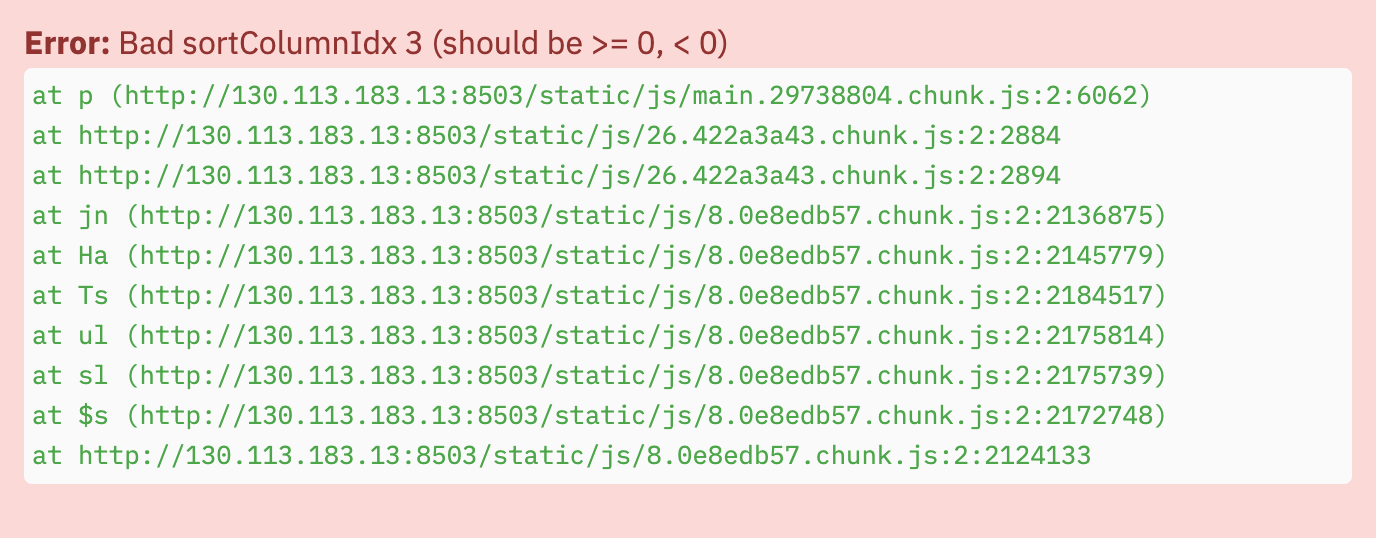Image resolution: width=1376 pixels, height=538 pixels.
Task: Click the position number 2136875
Action: (x=1098, y=217)
